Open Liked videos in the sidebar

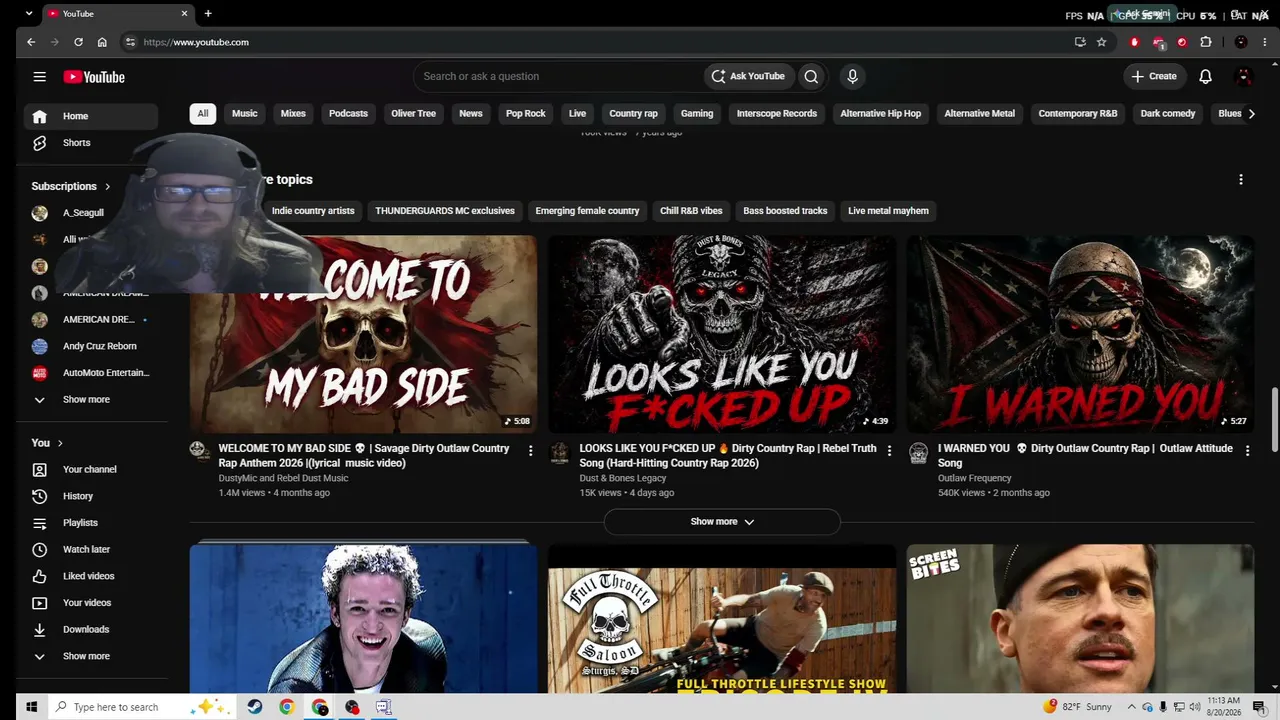(x=91, y=577)
